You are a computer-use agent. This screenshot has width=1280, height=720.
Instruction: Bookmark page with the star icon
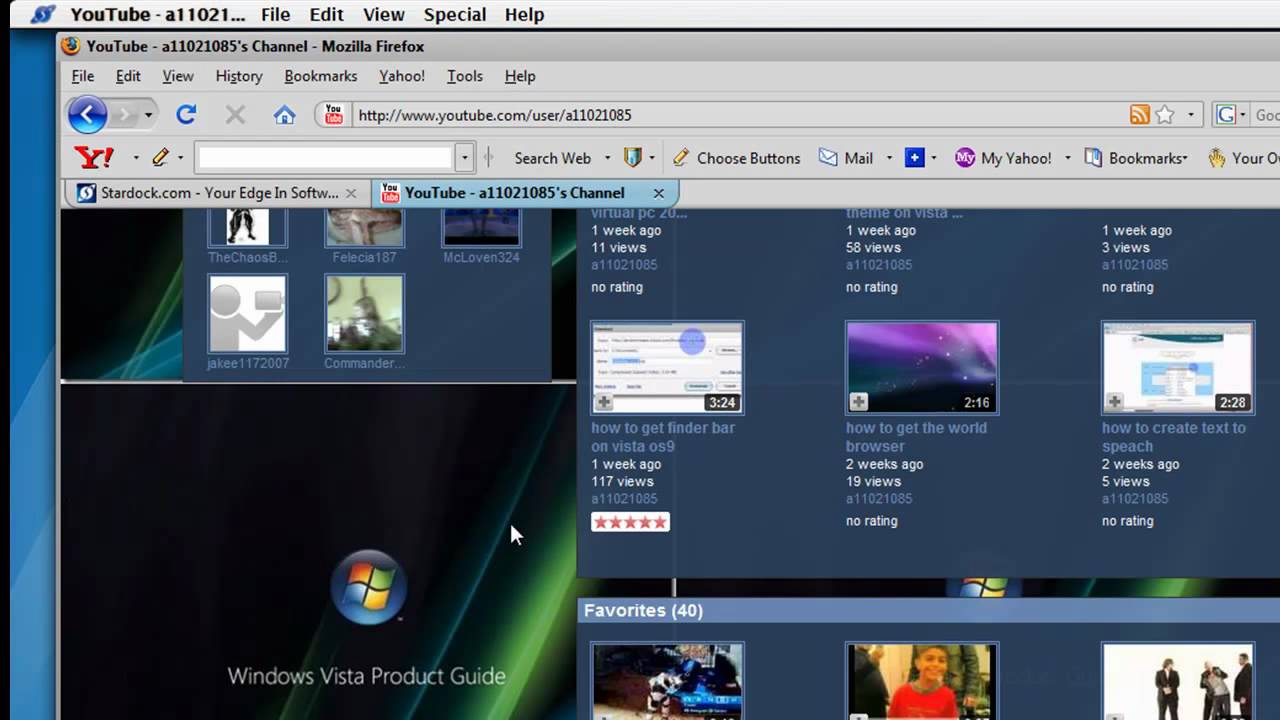point(1165,115)
